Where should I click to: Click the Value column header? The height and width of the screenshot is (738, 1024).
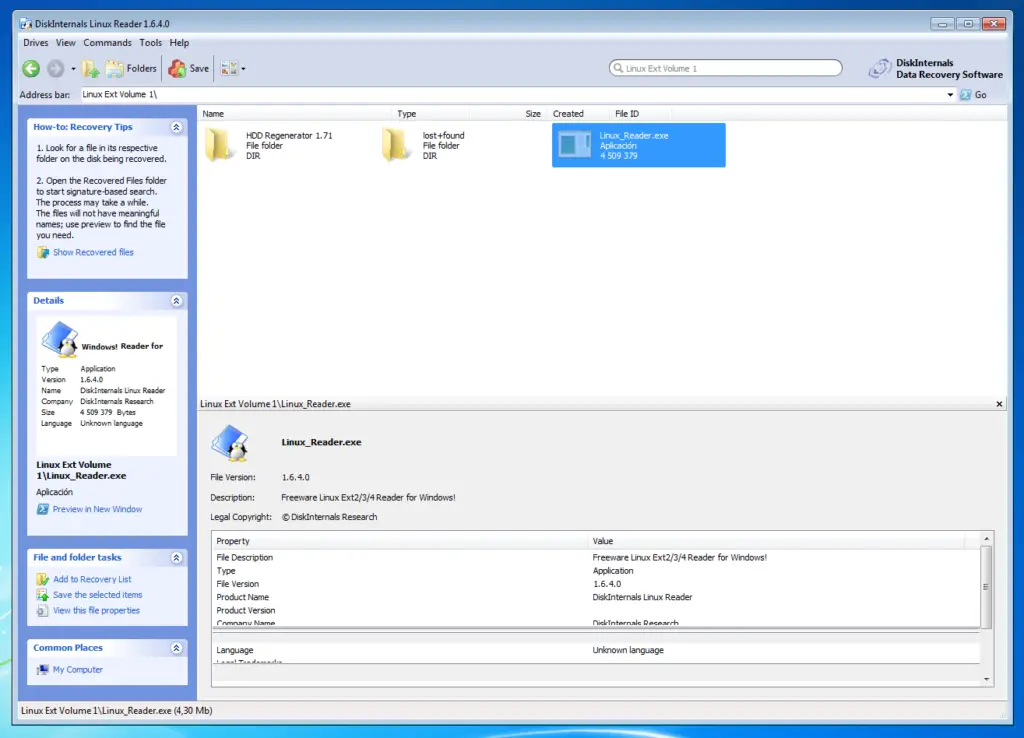click(x=776, y=541)
